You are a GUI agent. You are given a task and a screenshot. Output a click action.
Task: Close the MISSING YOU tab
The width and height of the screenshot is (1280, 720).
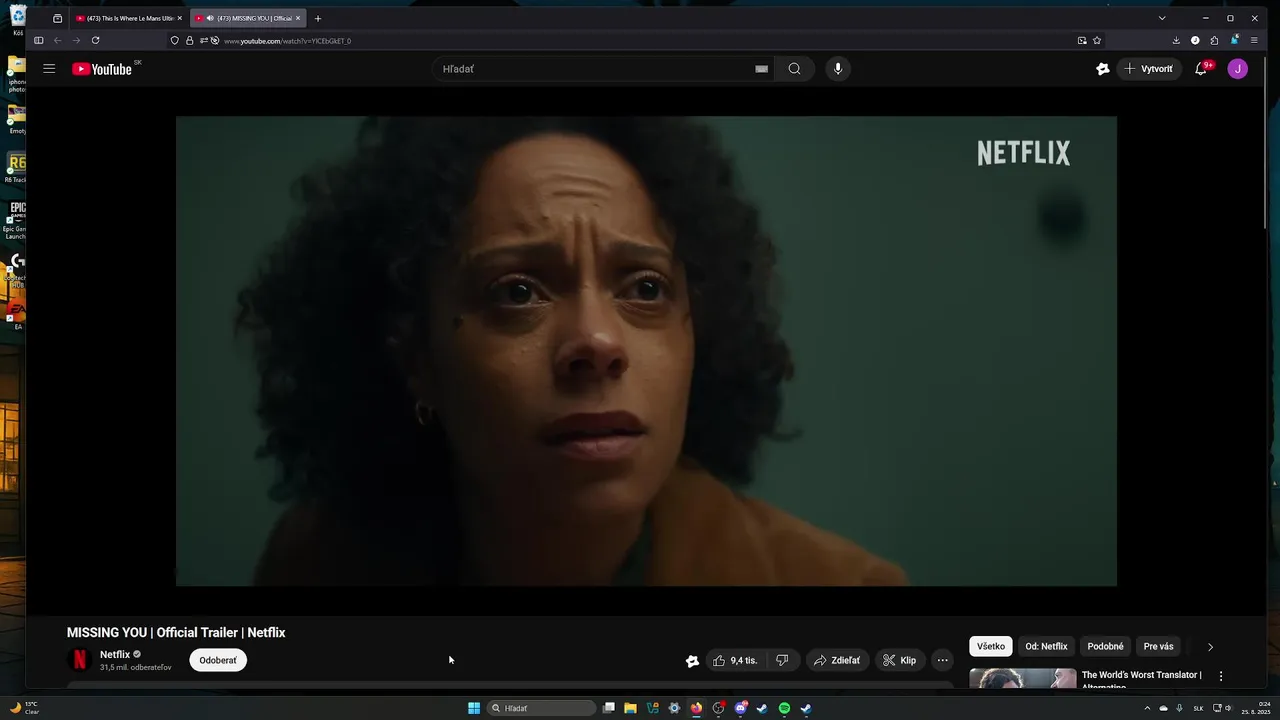[x=298, y=18]
